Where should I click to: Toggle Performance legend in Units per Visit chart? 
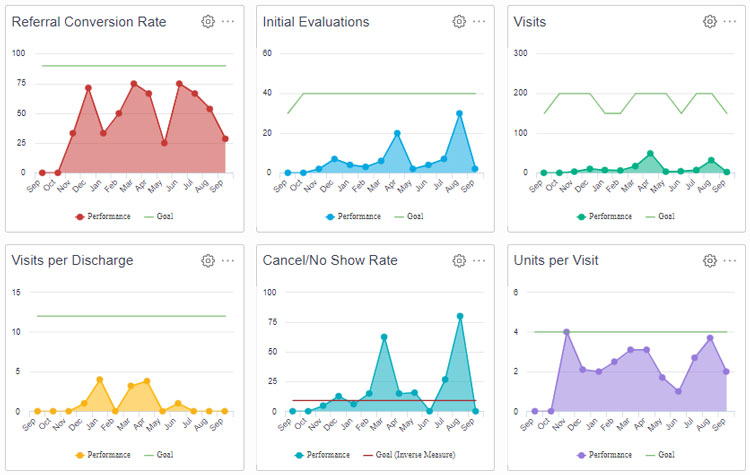[604, 454]
